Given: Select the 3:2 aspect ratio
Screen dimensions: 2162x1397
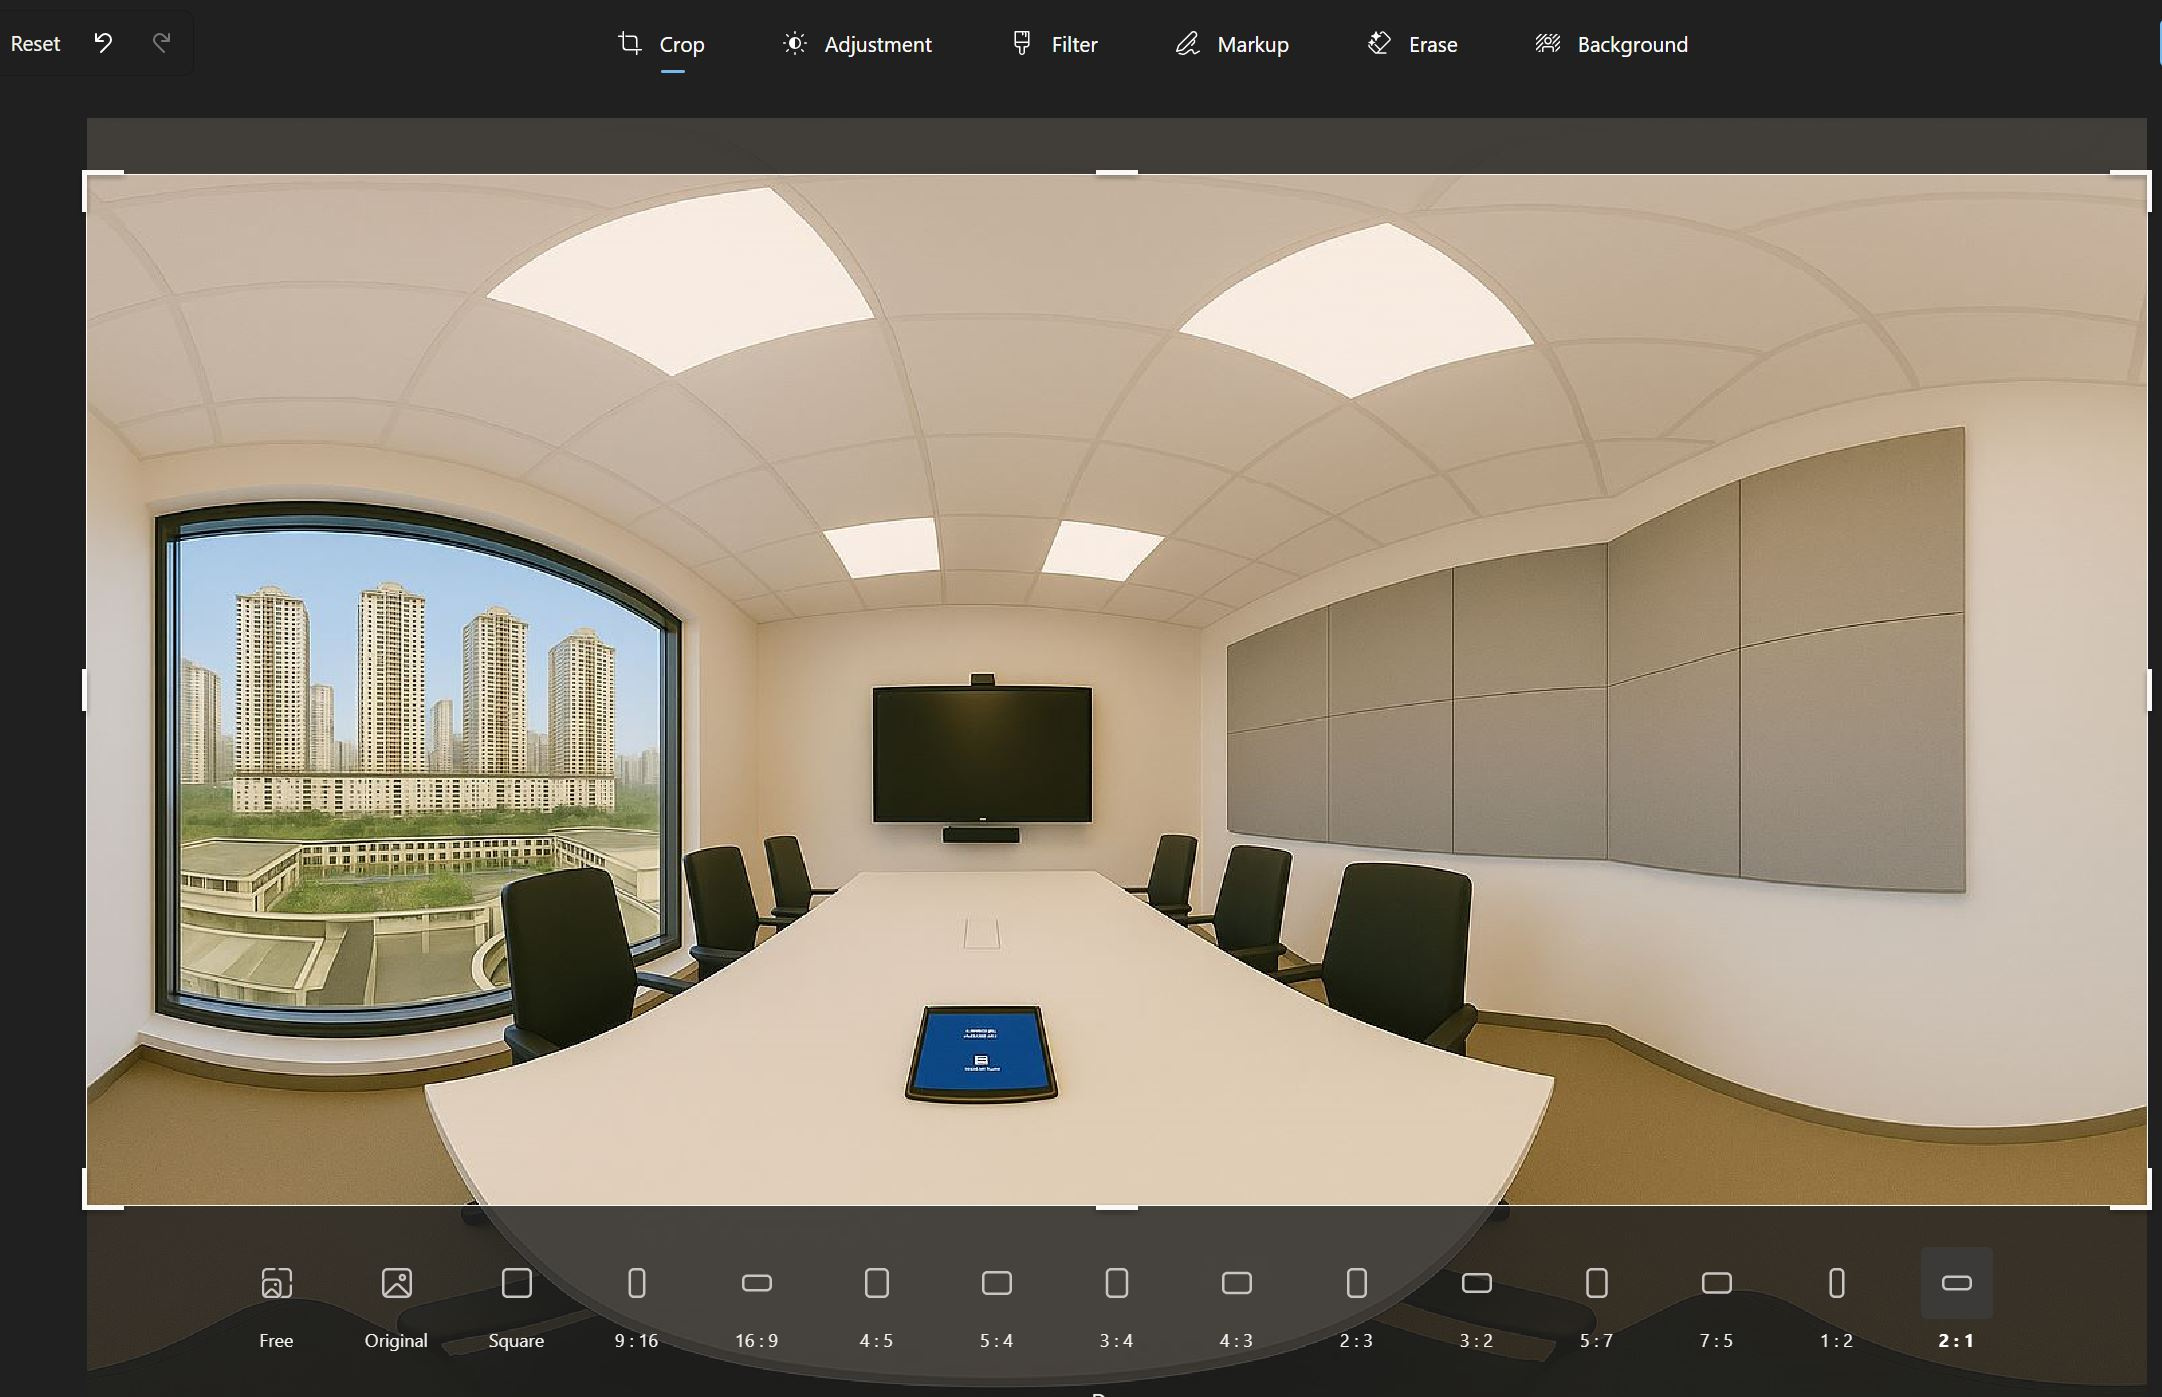Looking at the screenshot, I should (1476, 1283).
